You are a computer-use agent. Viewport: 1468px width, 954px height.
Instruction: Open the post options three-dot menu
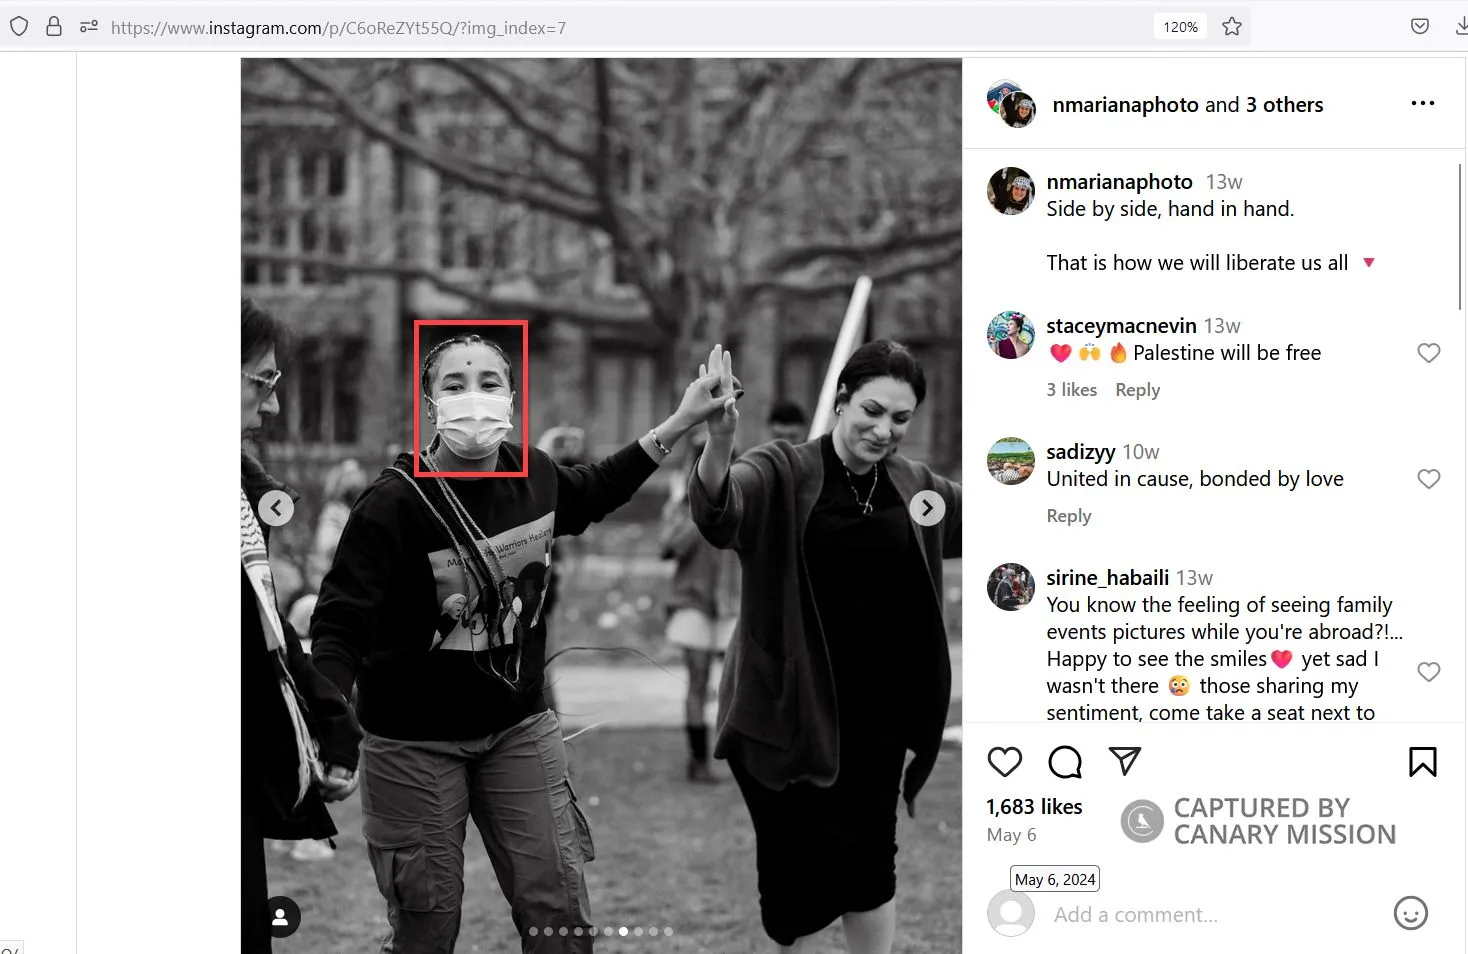1422,103
